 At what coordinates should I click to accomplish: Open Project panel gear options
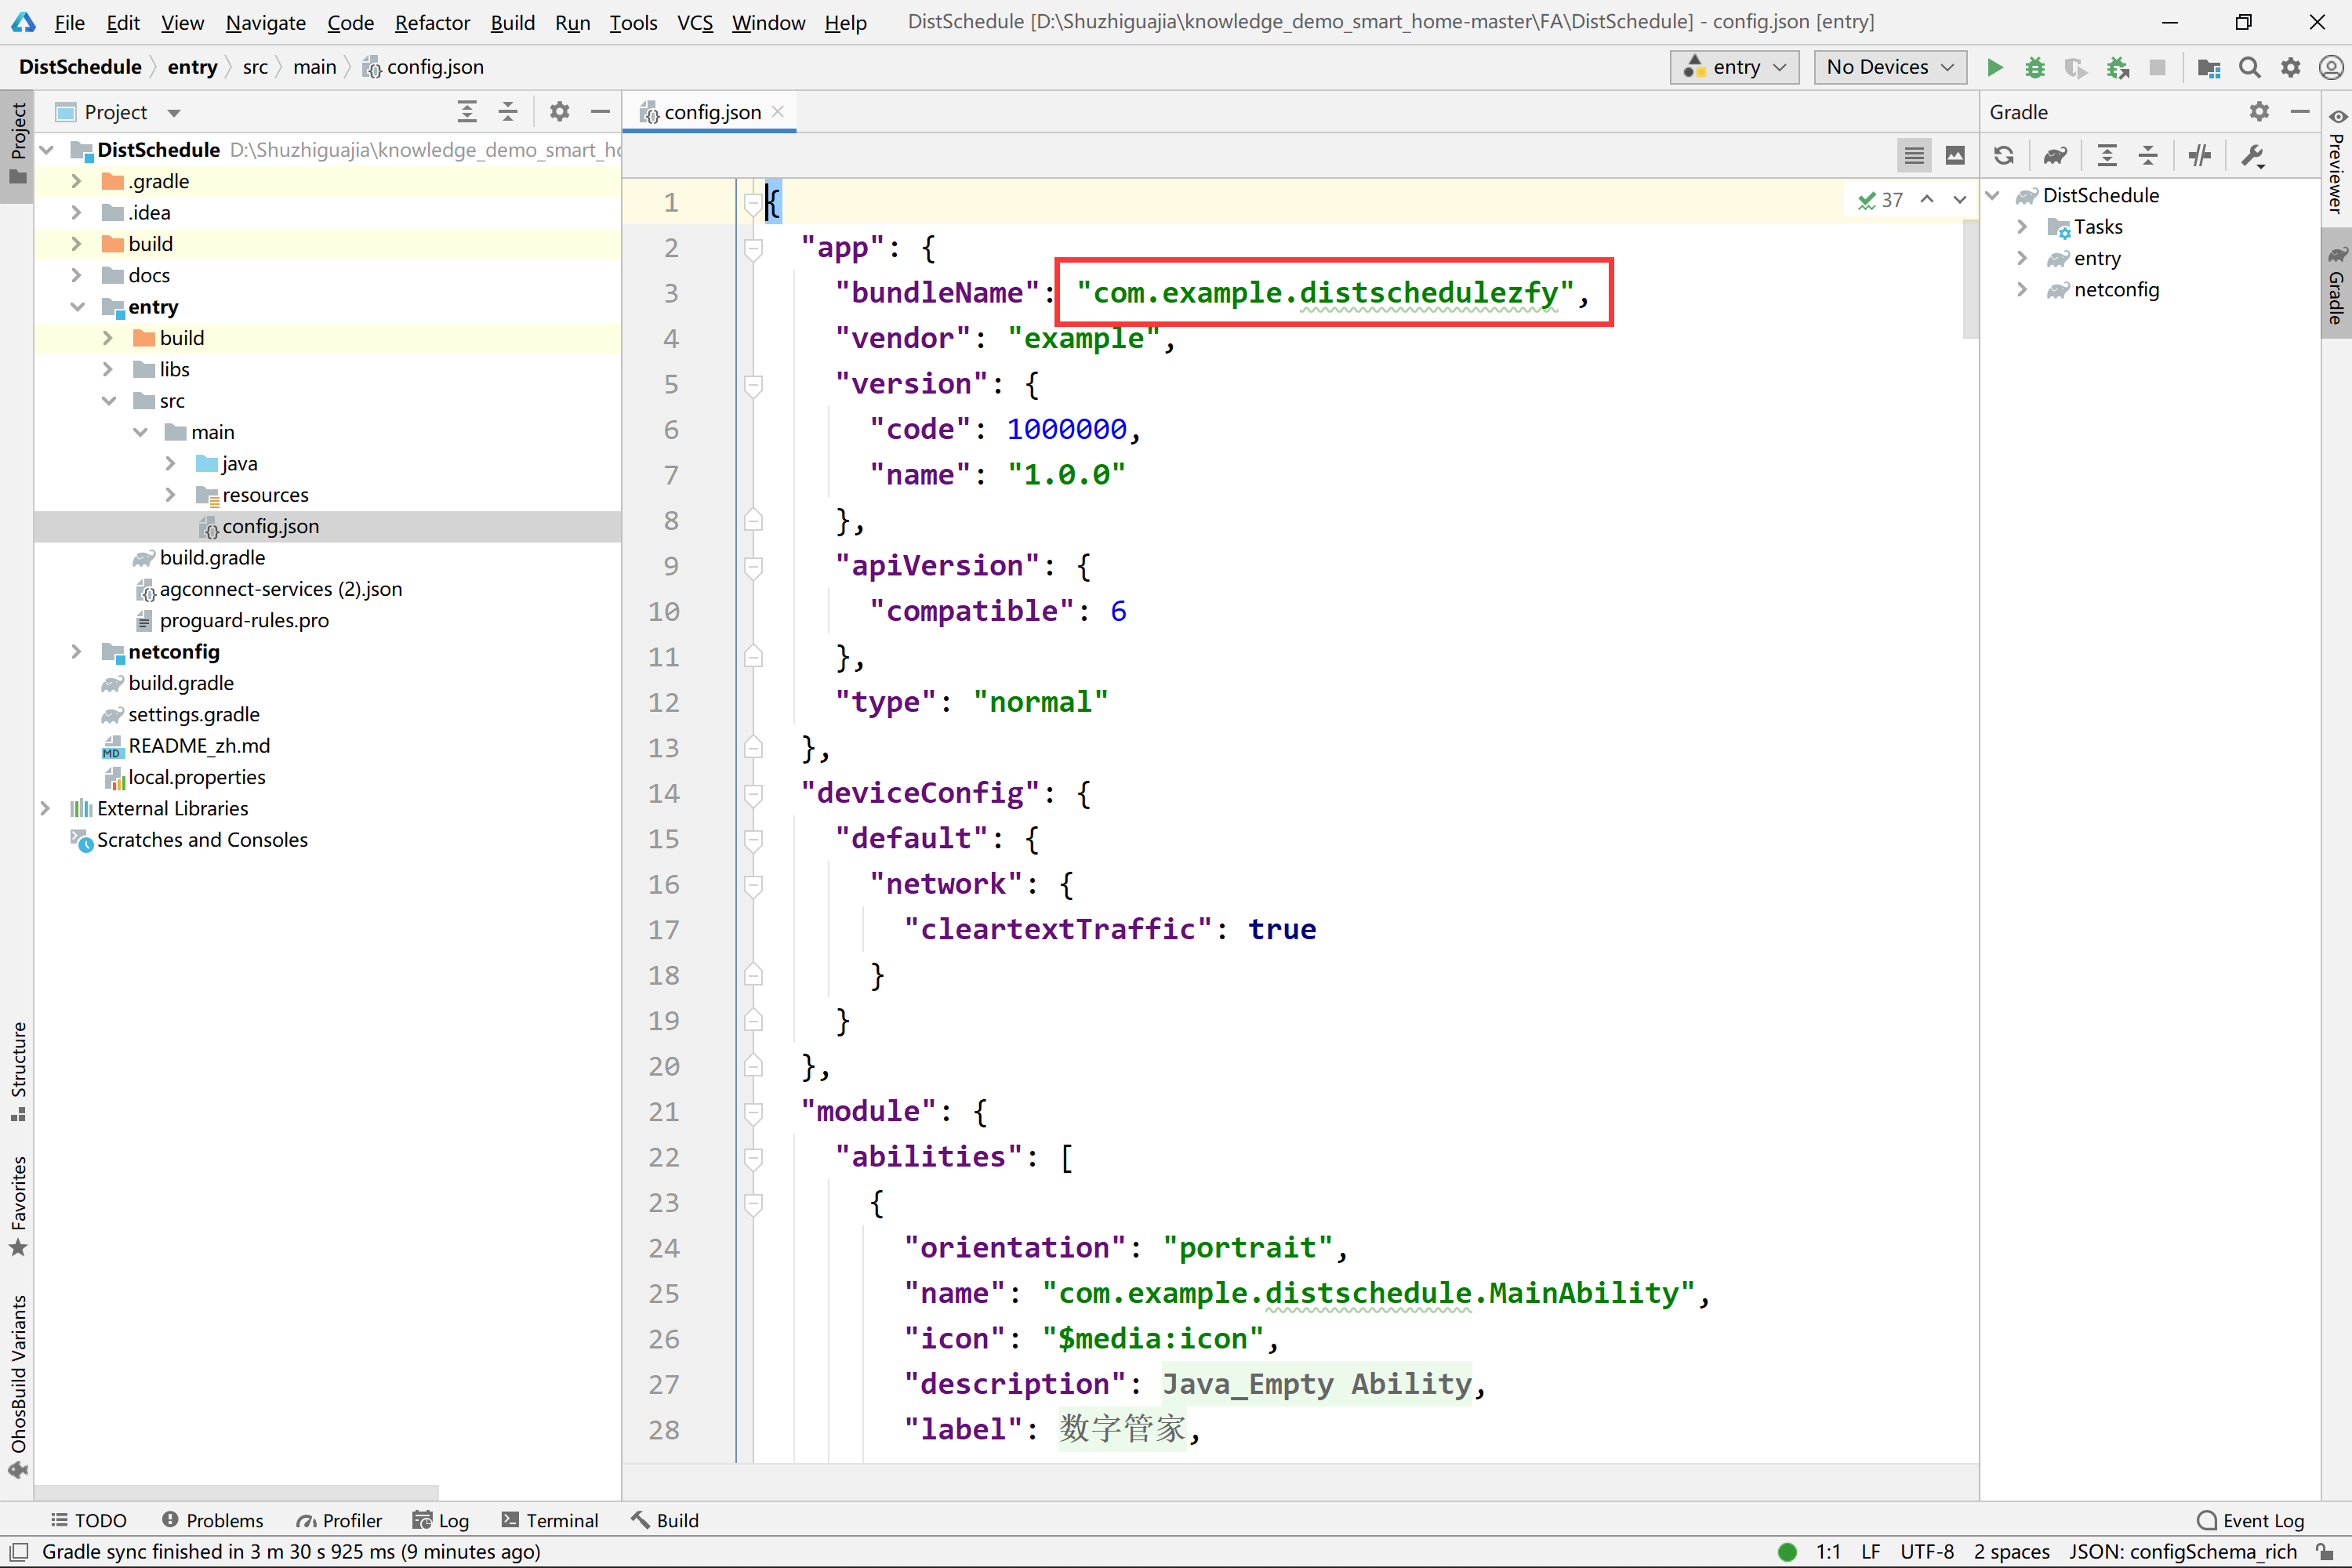[559, 112]
